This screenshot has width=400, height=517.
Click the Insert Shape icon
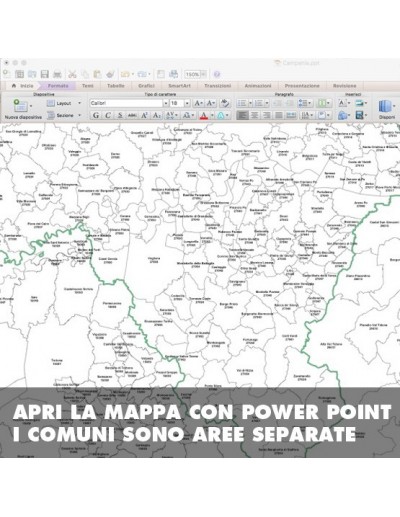pos(342,115)
